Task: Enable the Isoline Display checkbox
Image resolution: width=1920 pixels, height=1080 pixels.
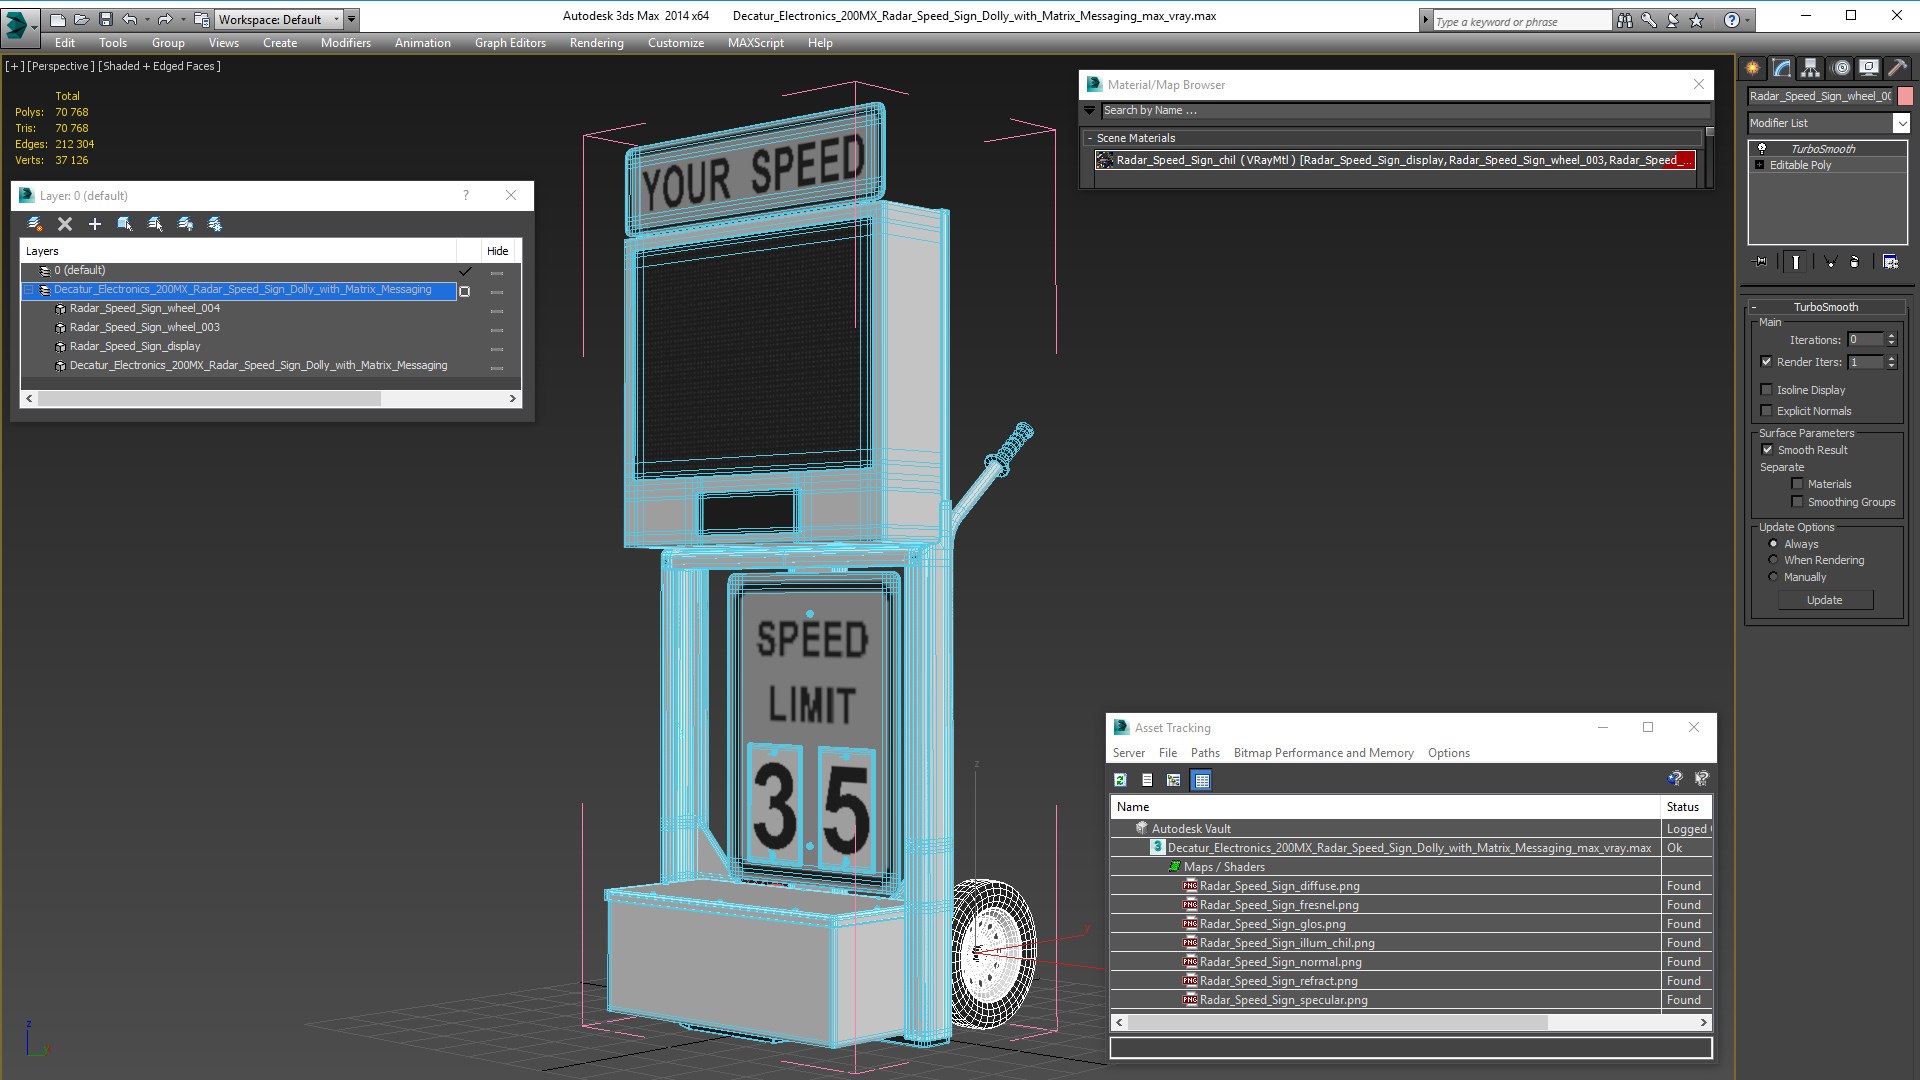Action: (1766, 390)
